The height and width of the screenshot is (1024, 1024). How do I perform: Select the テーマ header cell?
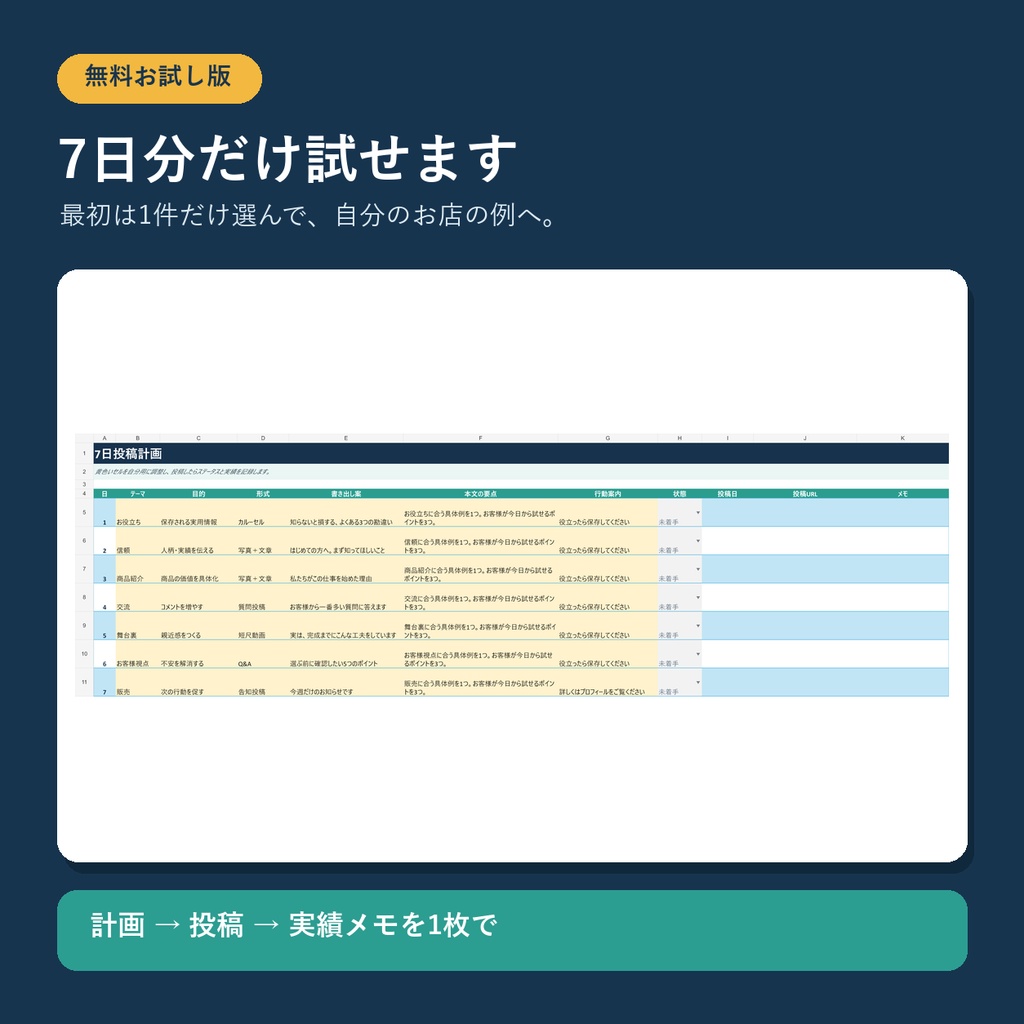[x=137, y=494]
